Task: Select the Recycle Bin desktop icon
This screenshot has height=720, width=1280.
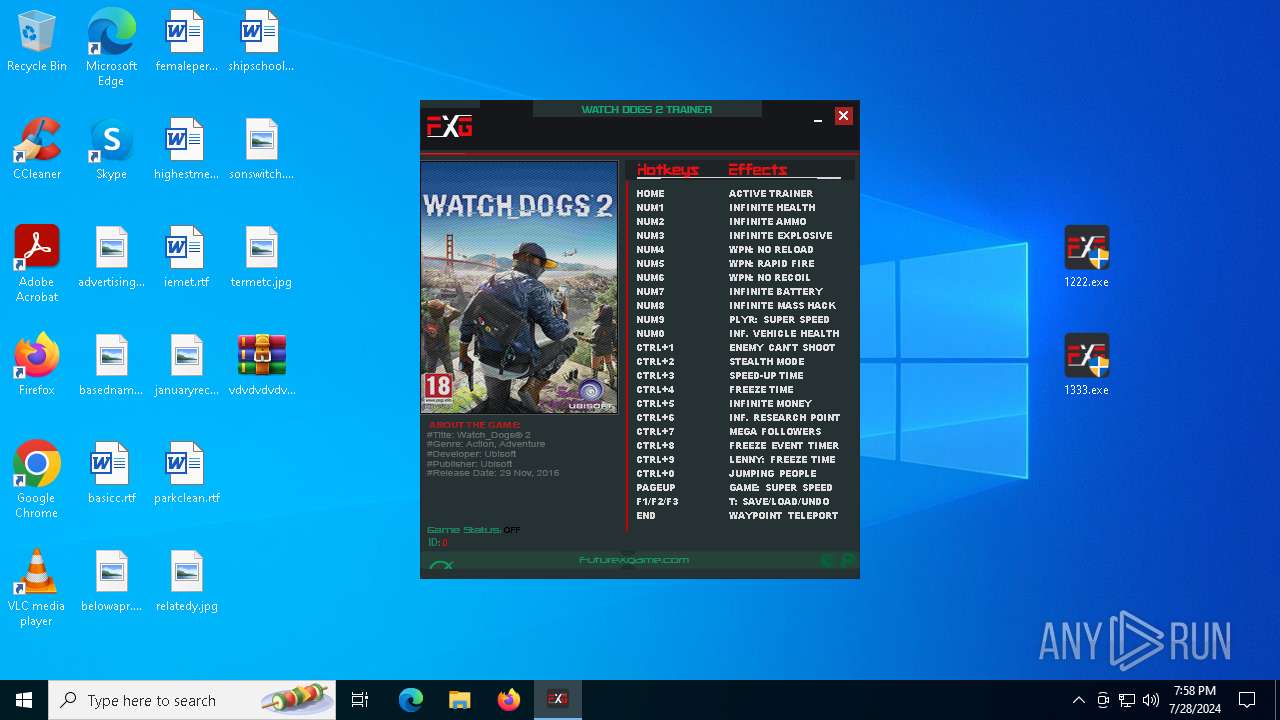Action: (37, 41)
